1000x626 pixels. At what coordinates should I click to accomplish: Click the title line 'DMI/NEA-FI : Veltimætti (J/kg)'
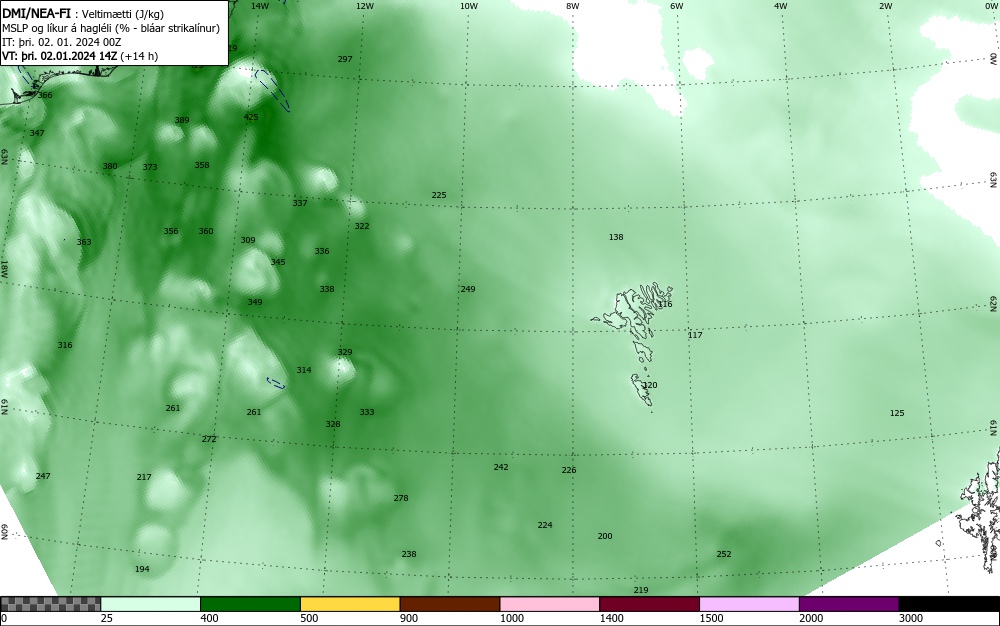point(83,14)
